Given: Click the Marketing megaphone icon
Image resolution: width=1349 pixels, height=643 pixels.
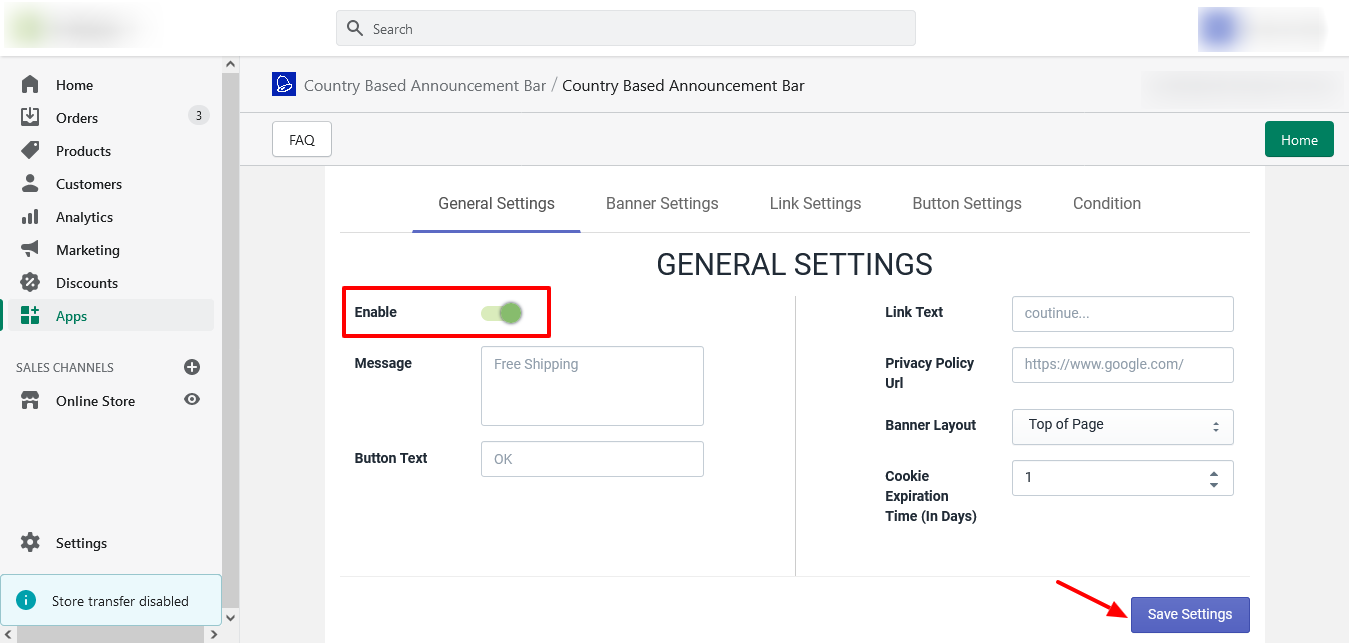Looking at the screenshot, I should [x=30, y=250].
